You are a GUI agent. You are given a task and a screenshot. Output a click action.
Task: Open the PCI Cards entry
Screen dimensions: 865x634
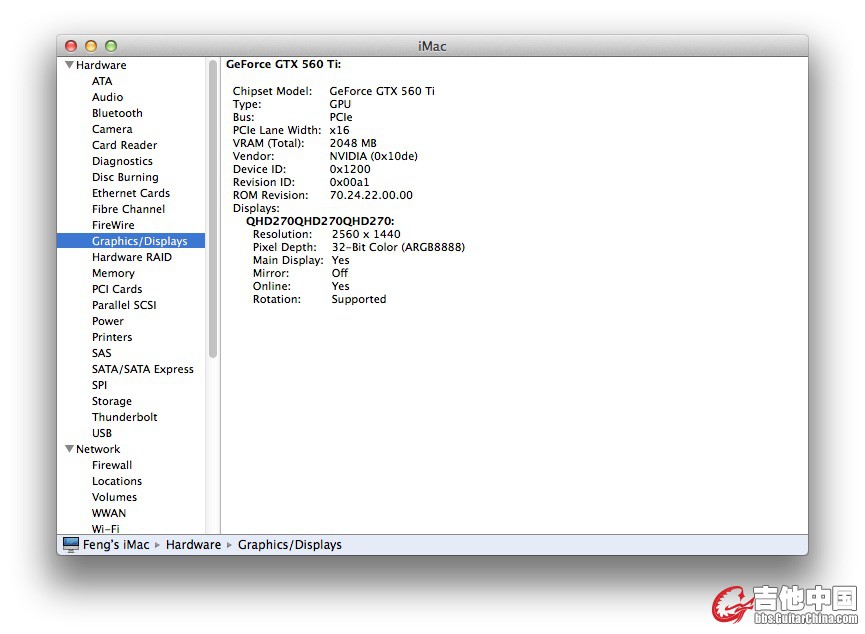pyautogui.click(x=117, y=289)
